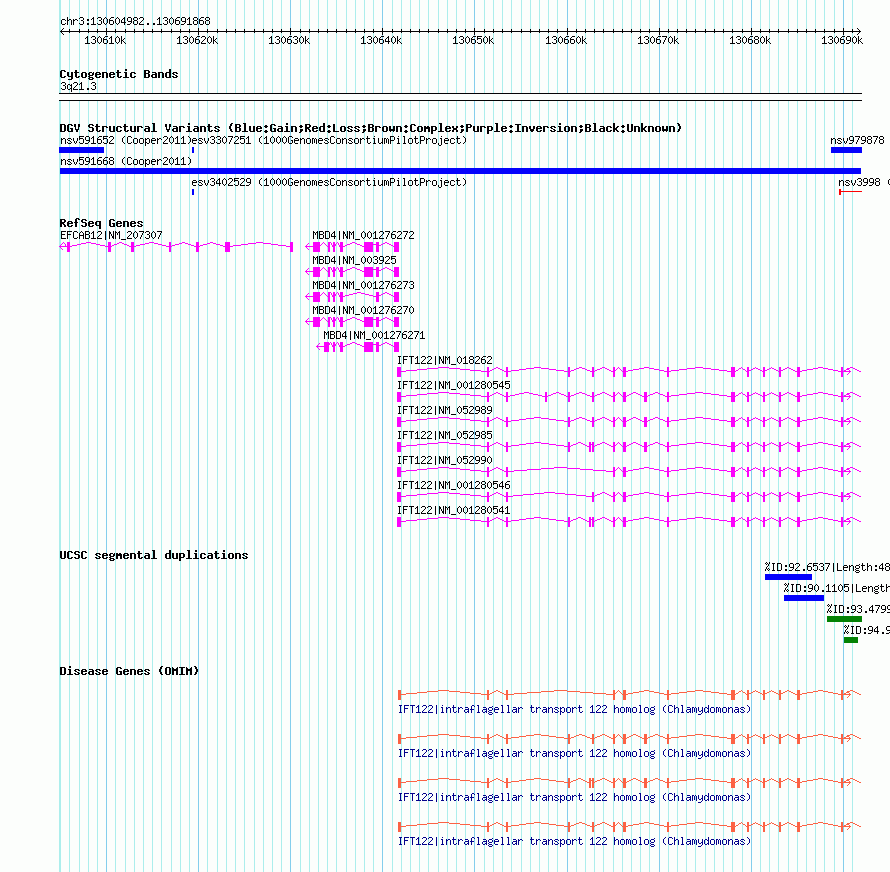Click the 130620k ruler tick label
Image resolution: width=890 pixels, height=872 pixels.
tap(197, 40)
